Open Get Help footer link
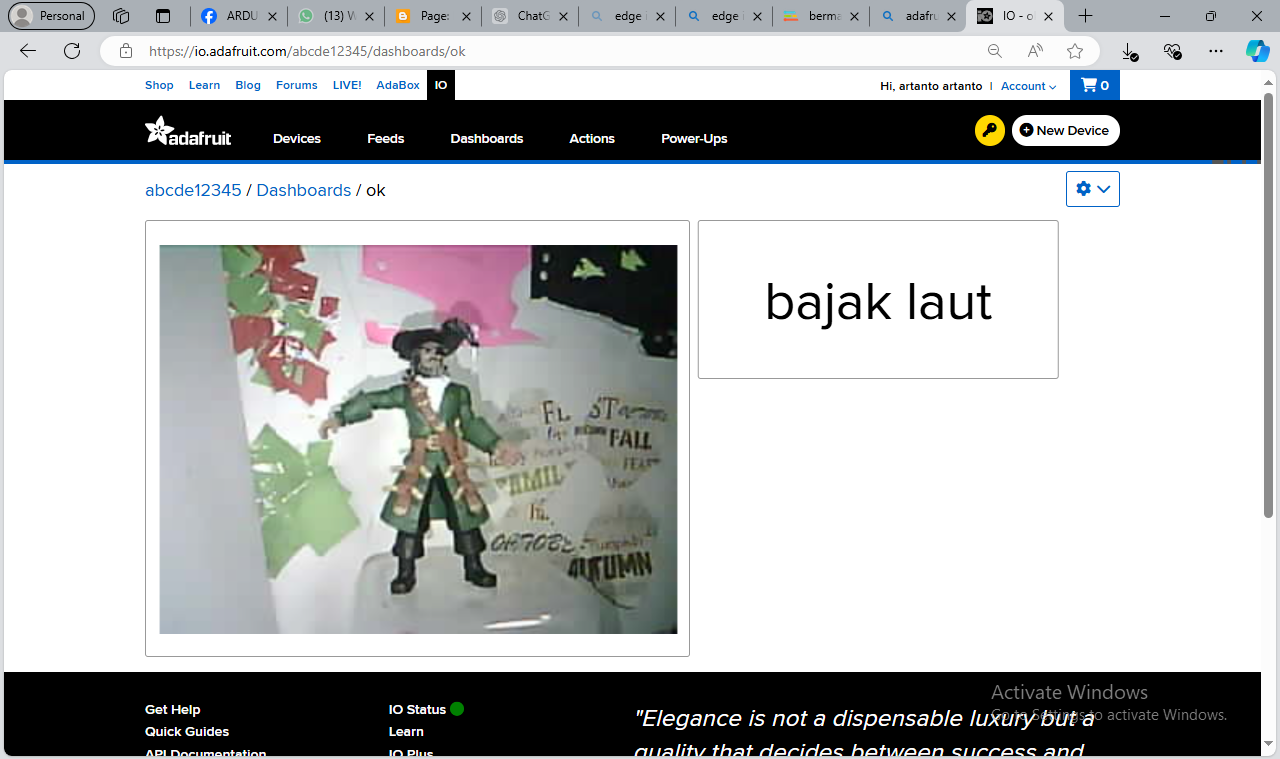Image resolution: width=1280 pixels, height=759 pixels. (x=173, y=709)
